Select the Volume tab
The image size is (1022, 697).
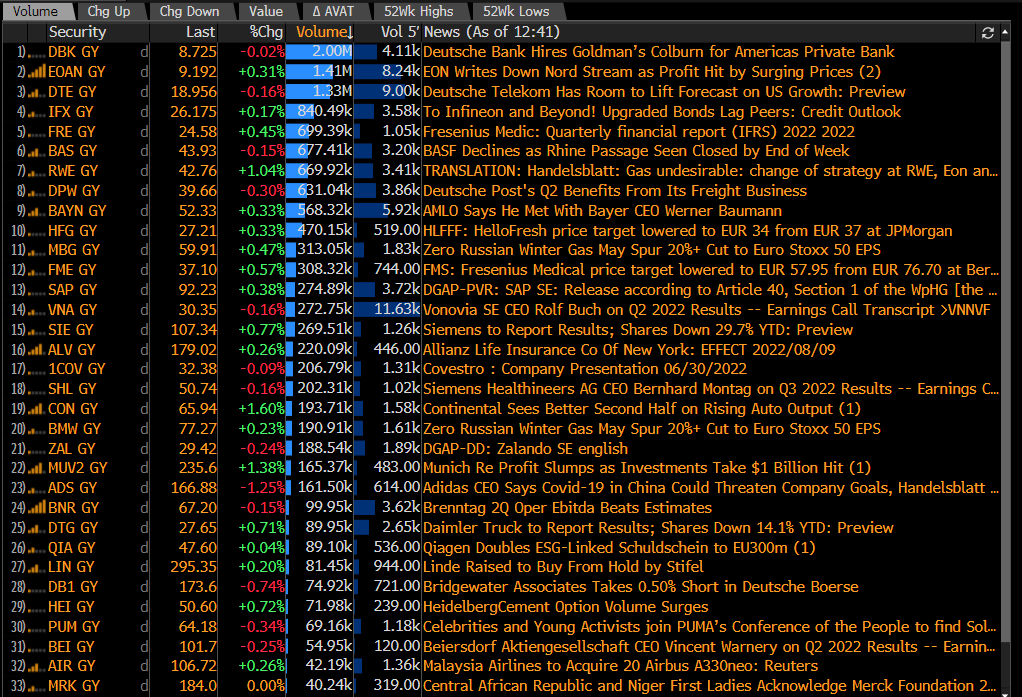(35, 11)
